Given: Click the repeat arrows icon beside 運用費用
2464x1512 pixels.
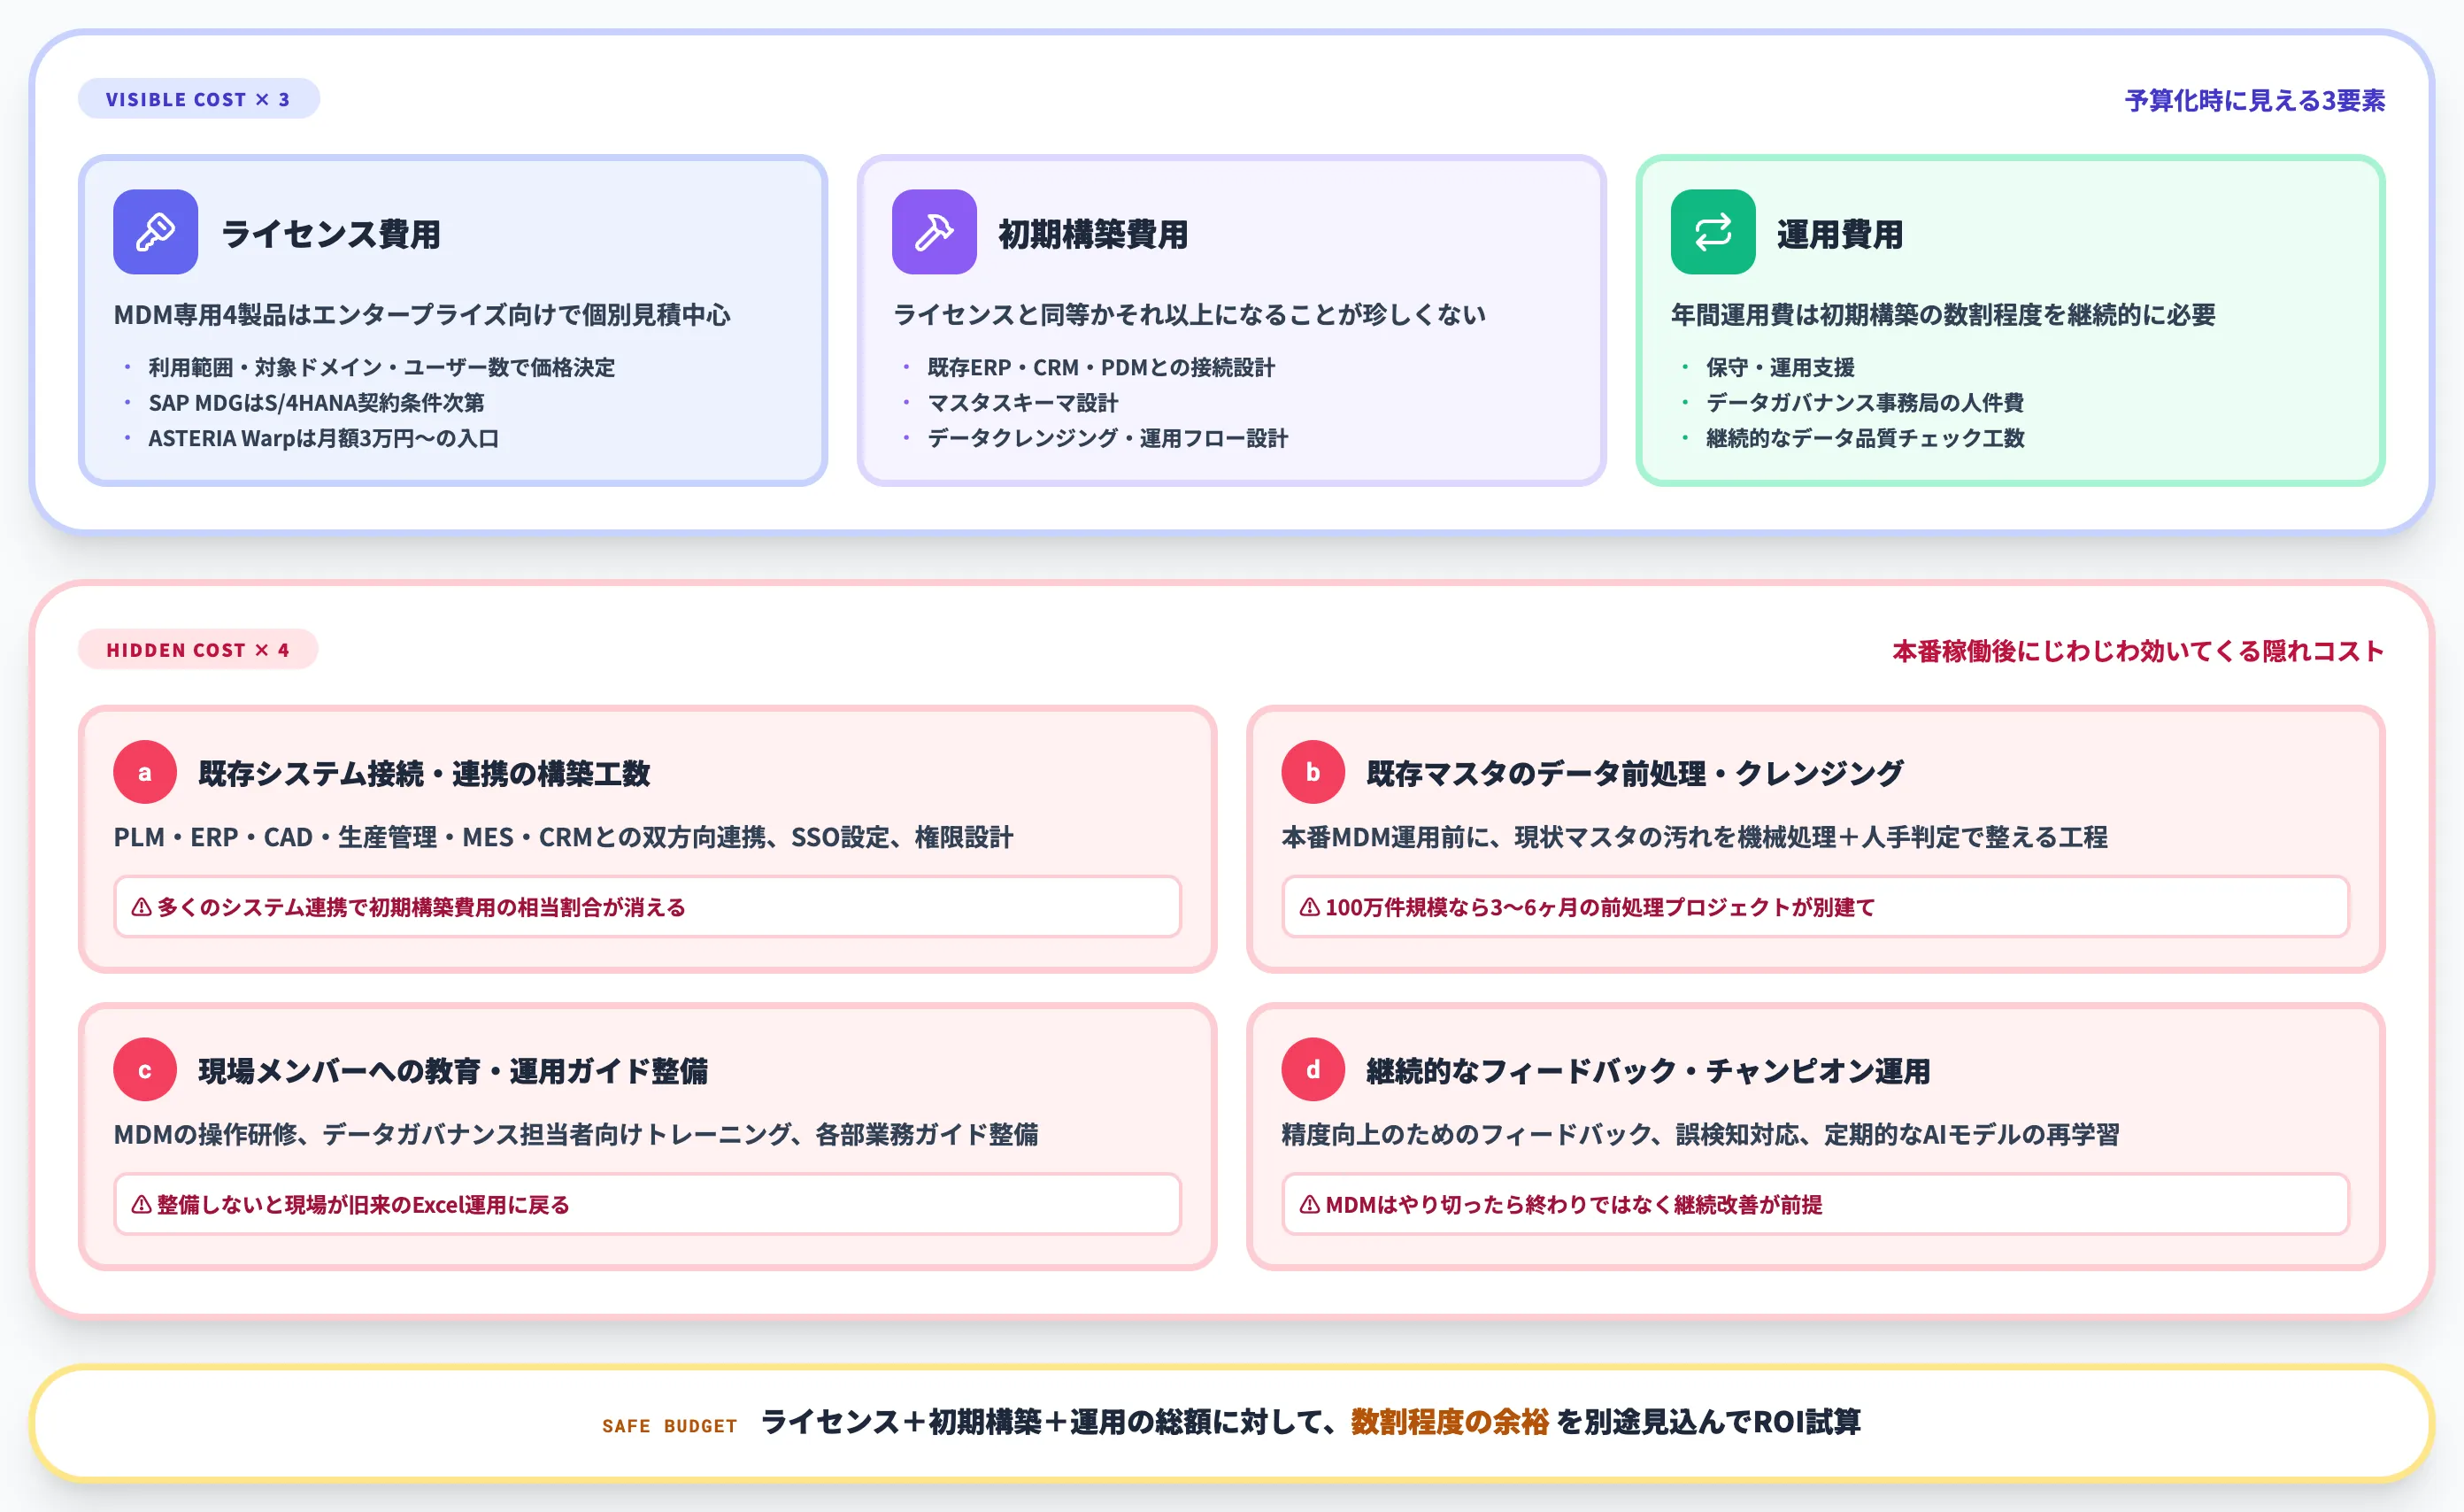Looking at the screenshot, I should 1713,232.
